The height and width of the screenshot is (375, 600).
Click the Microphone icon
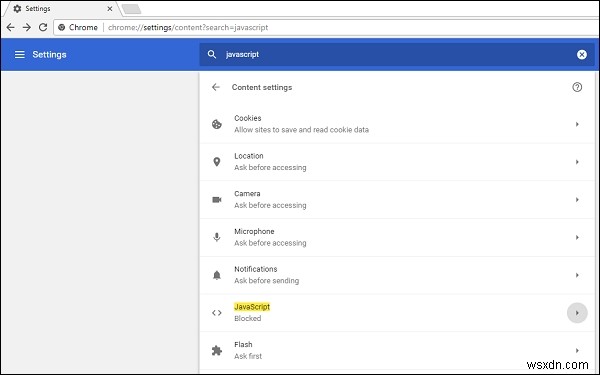217,237
